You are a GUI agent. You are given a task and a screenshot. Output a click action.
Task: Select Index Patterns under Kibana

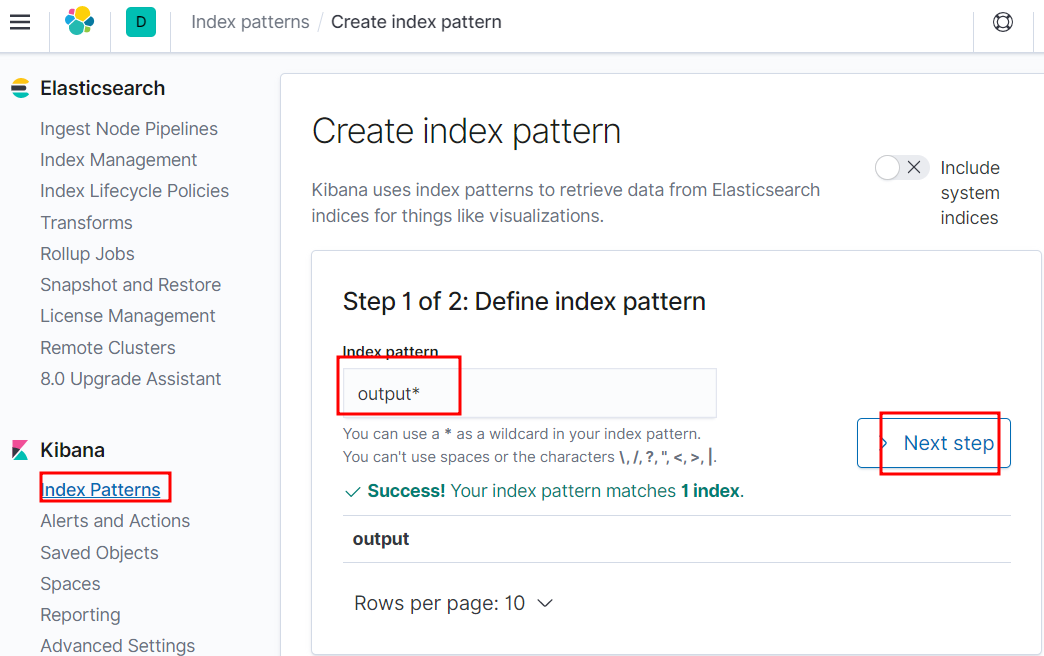click(101, 490)
